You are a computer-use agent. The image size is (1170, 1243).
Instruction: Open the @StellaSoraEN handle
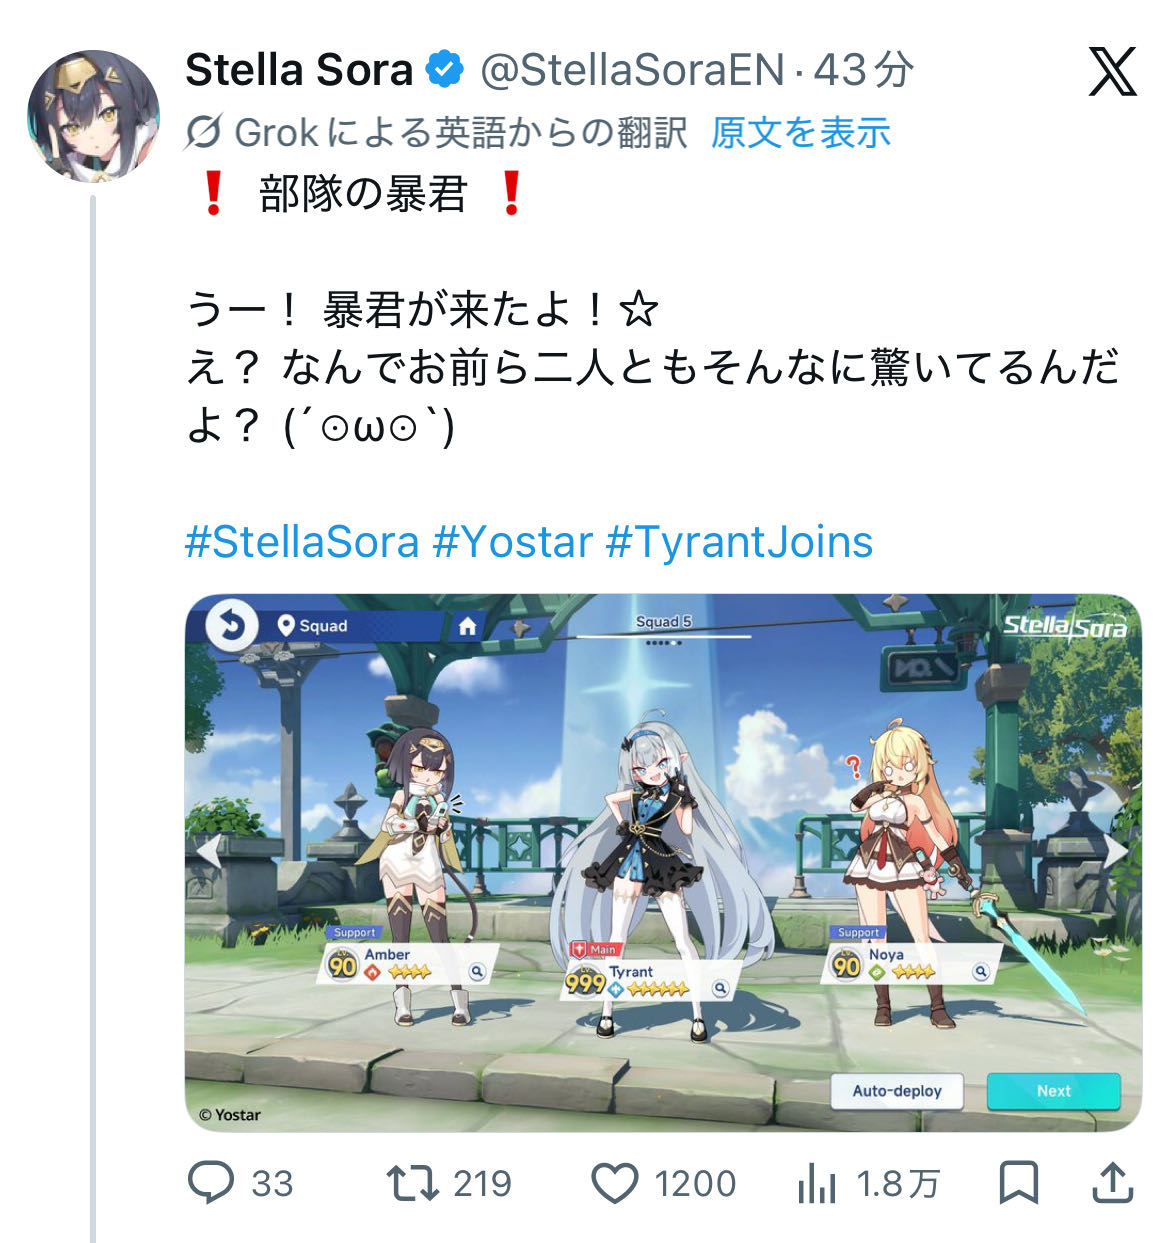point(632,70)
